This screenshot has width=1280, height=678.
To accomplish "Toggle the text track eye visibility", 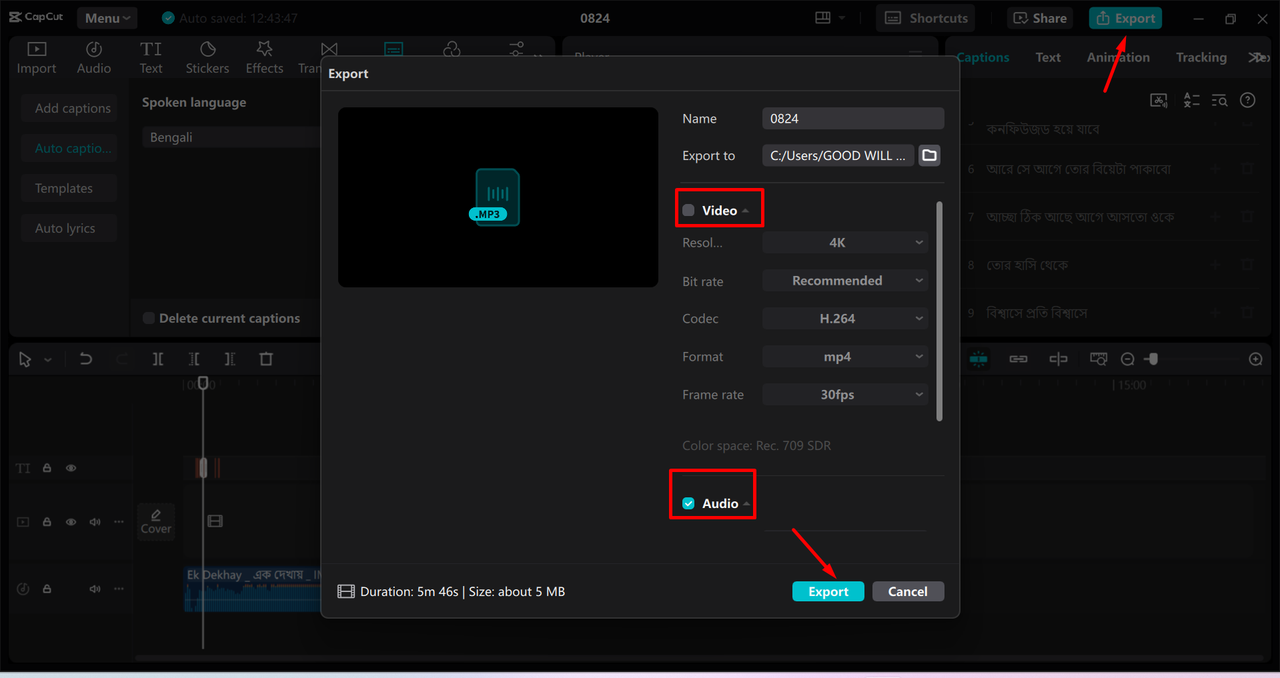I will click(x=71, y=468).
